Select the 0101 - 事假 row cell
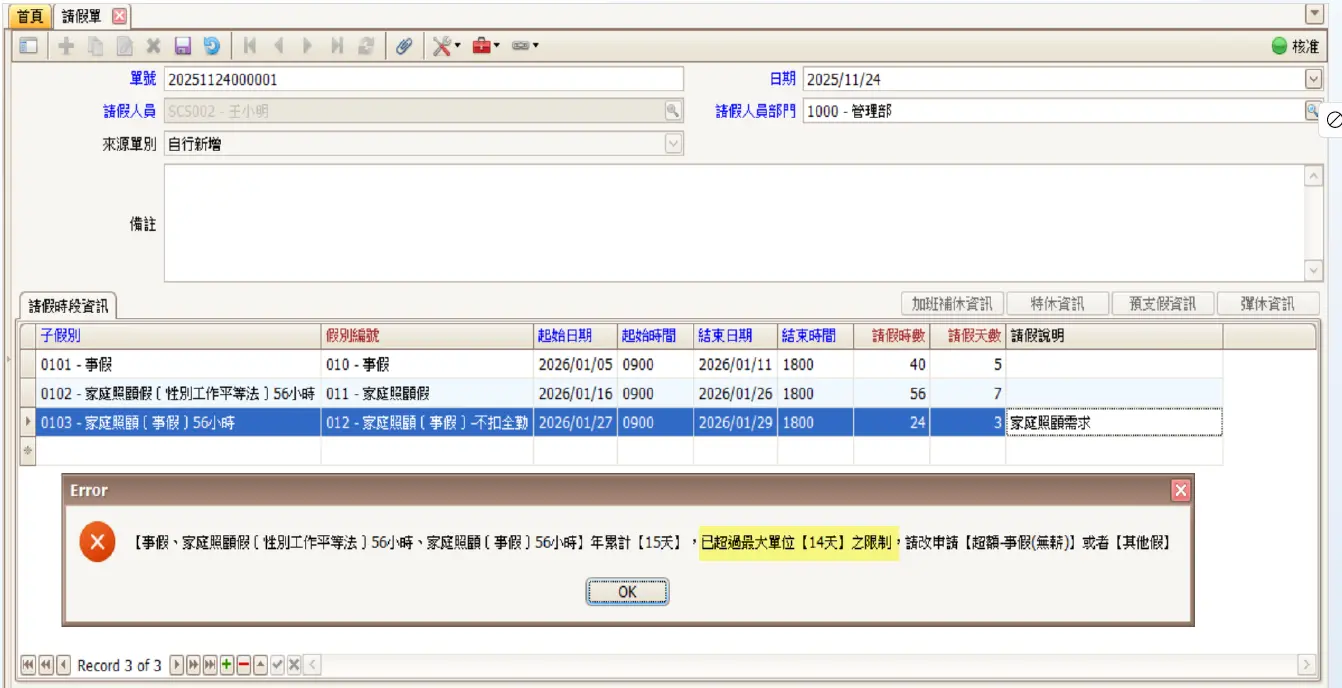 180,365
